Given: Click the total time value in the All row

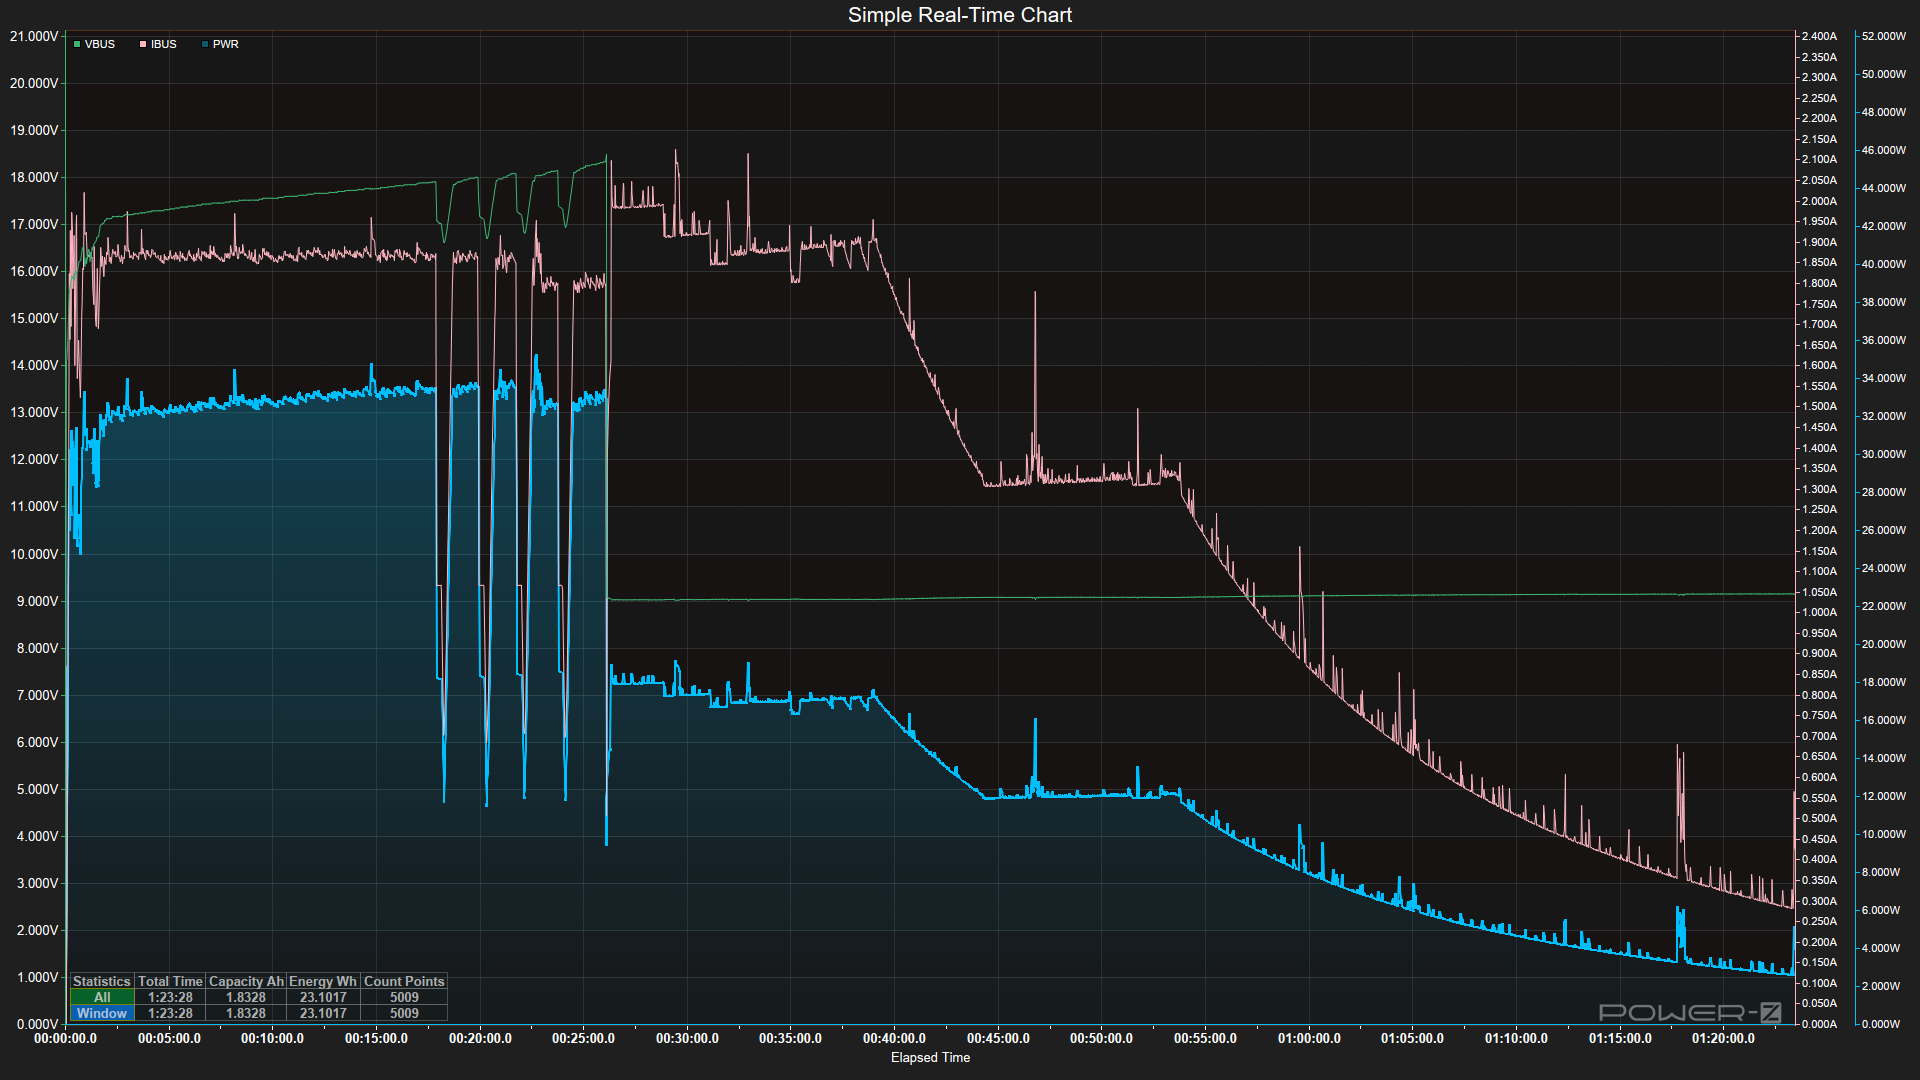Looking at the screenshot, I should [x=170, y=997].
